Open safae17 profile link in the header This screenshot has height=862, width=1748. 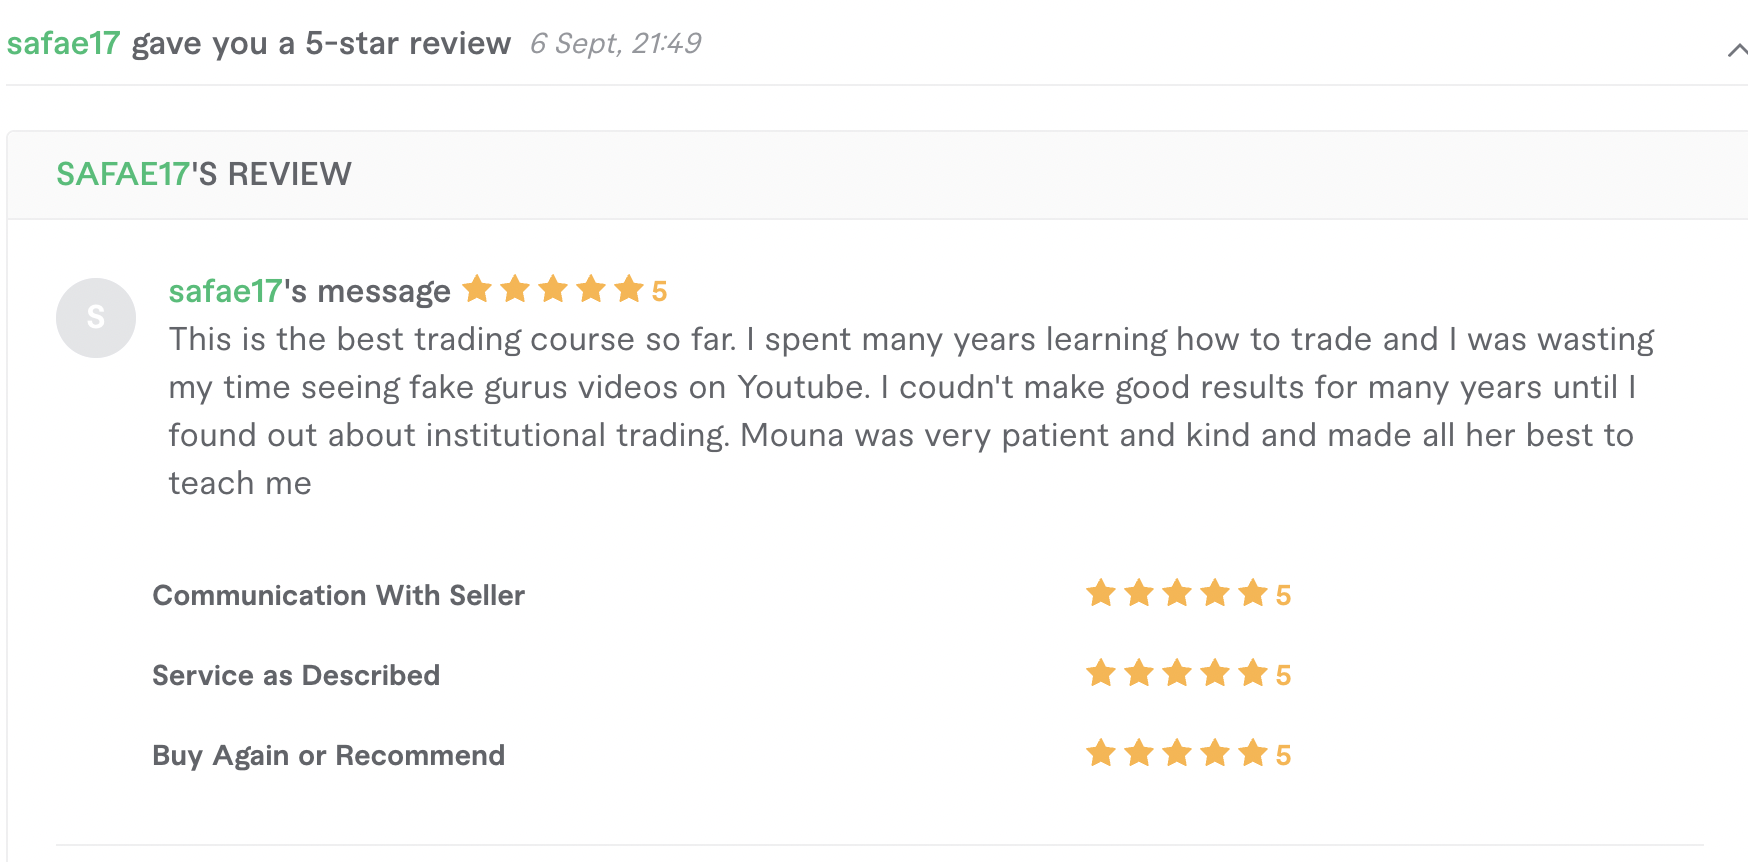pos(63,43)
